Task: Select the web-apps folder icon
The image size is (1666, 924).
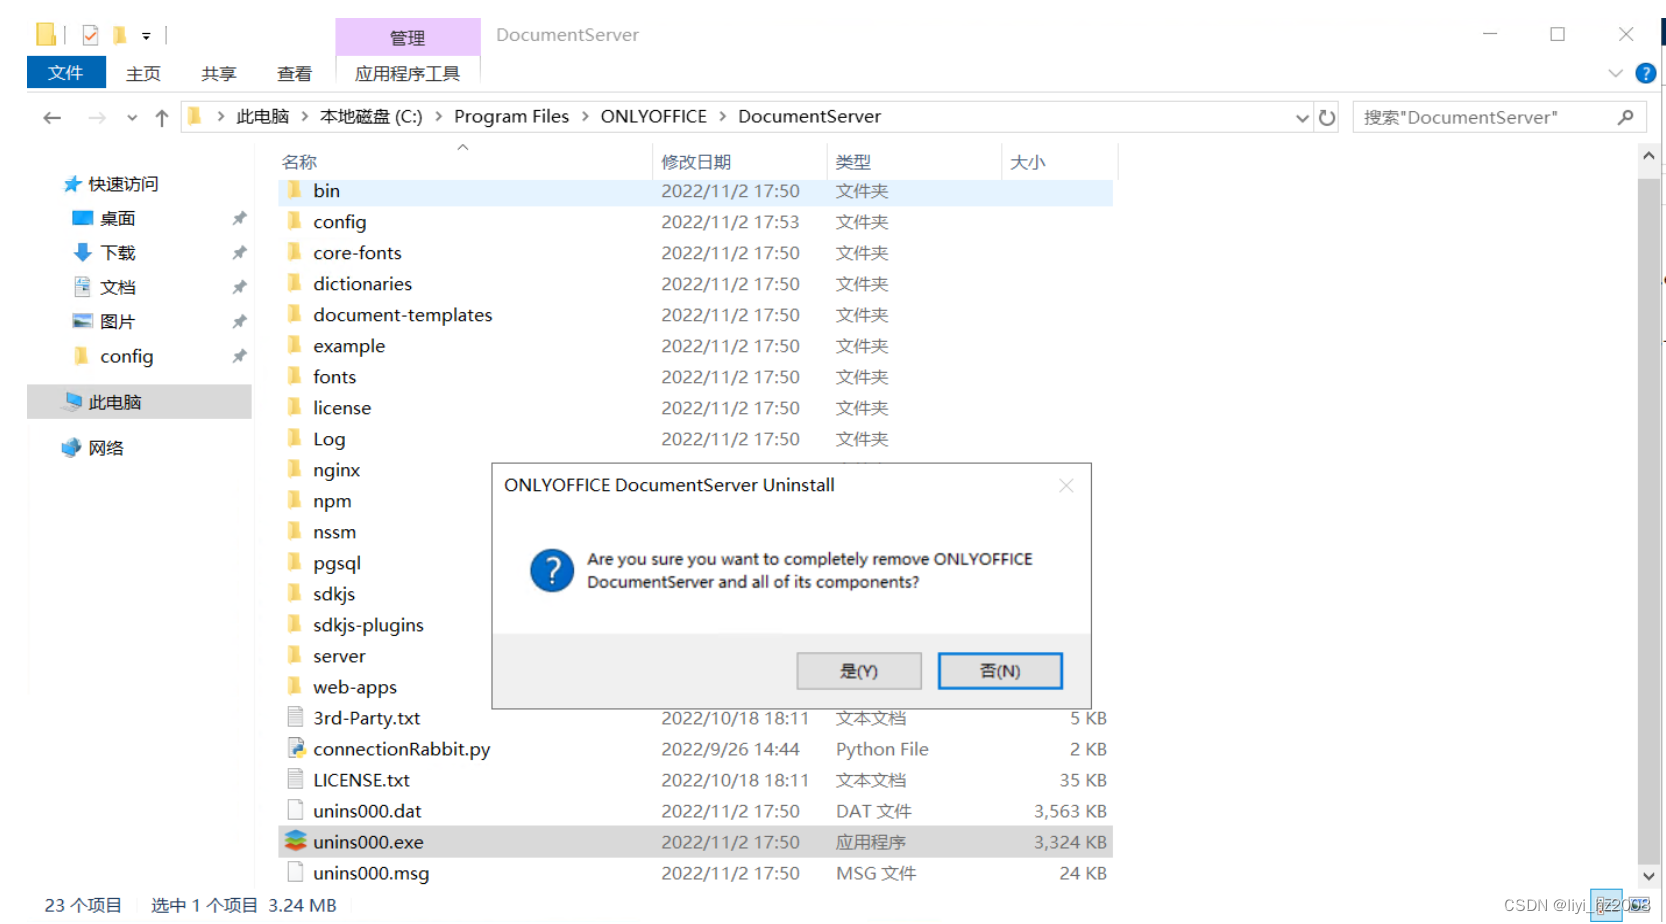Action: [x=294, y=686]
